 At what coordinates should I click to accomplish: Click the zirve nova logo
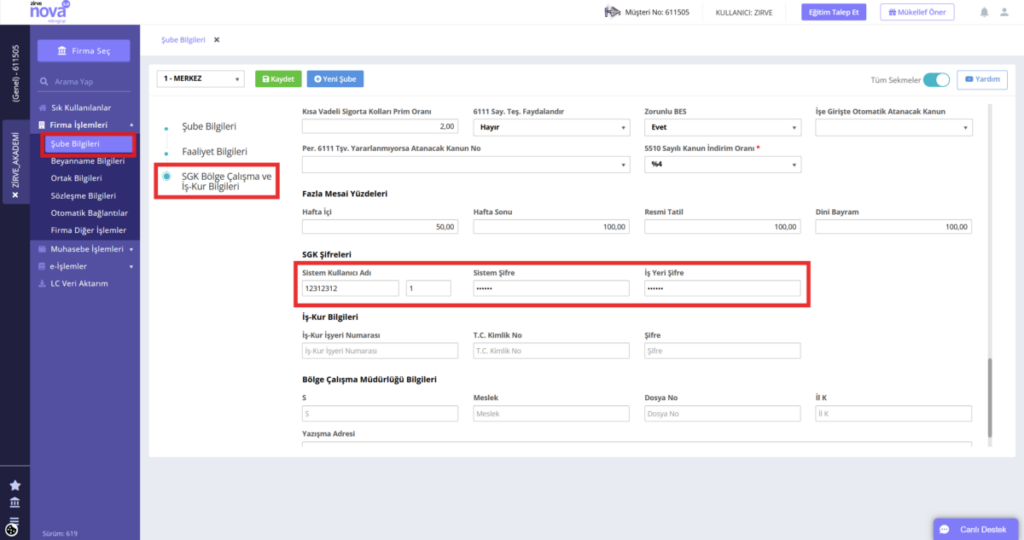point(50,11)
